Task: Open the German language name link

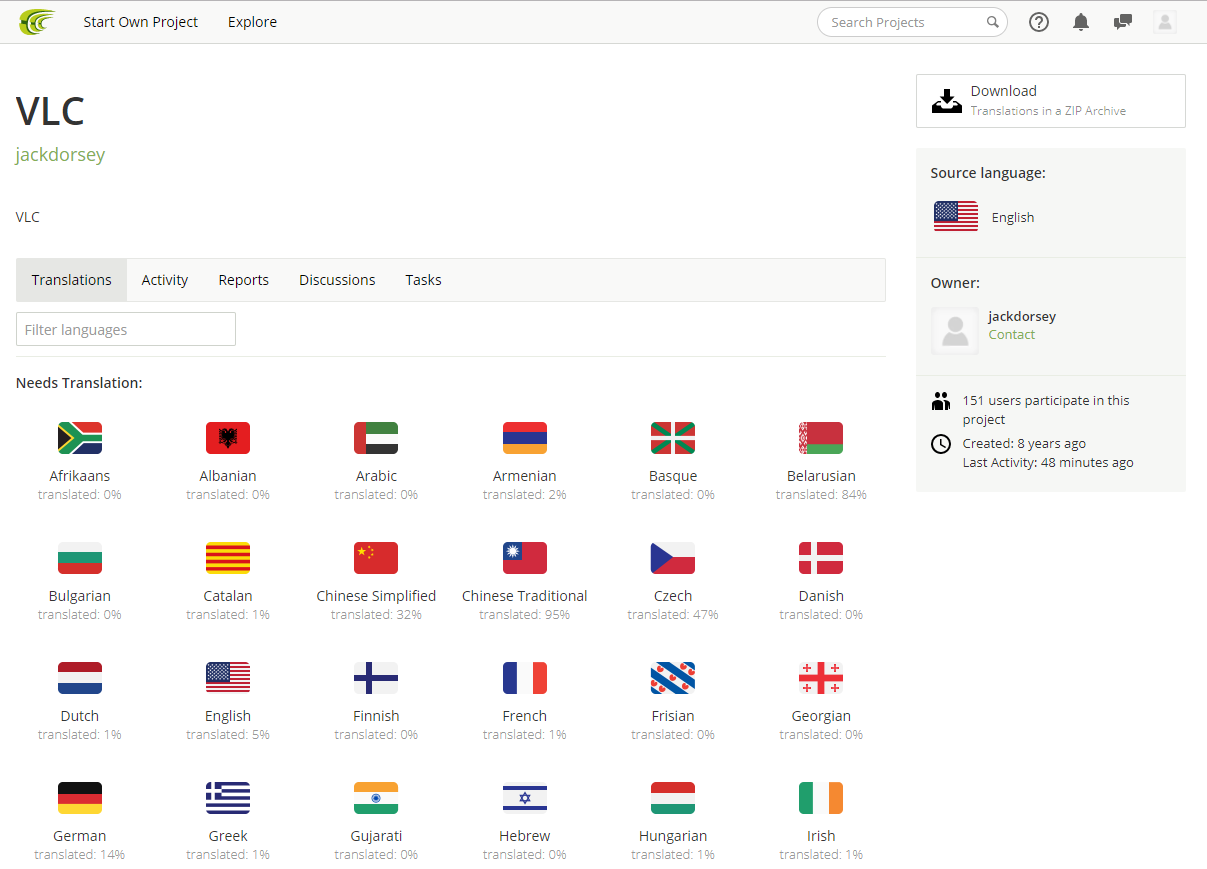Action: point(80,836)
